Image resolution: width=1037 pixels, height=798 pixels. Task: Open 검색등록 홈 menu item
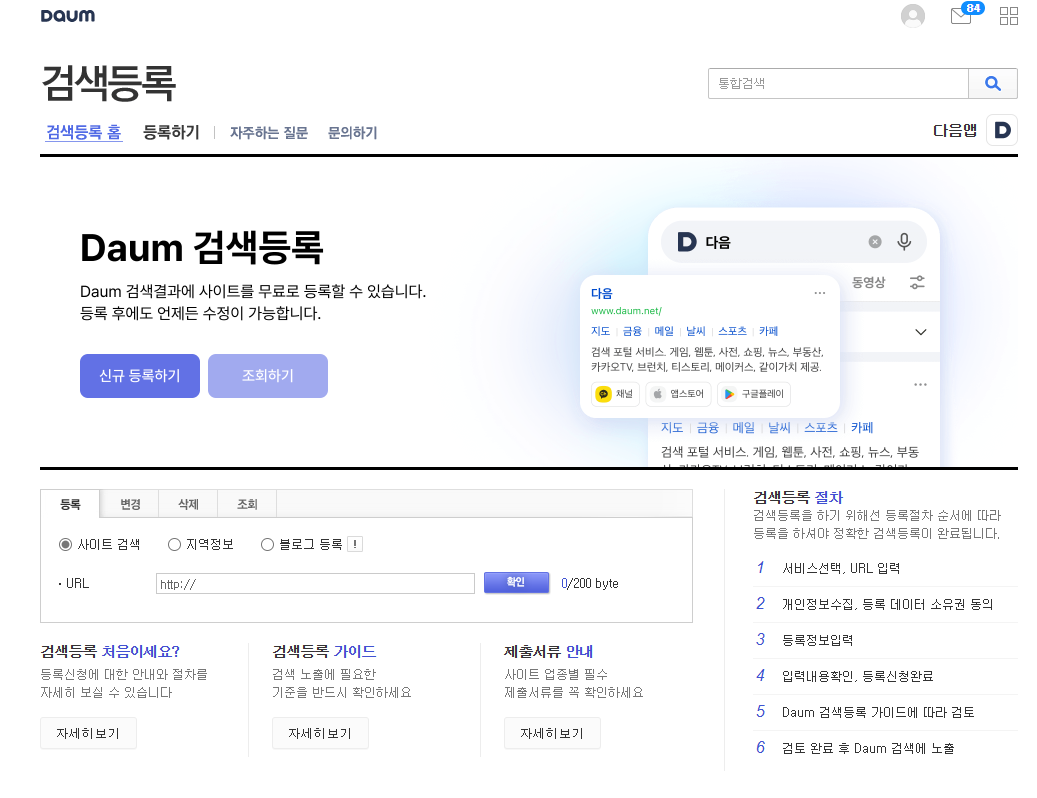[83, 132]
